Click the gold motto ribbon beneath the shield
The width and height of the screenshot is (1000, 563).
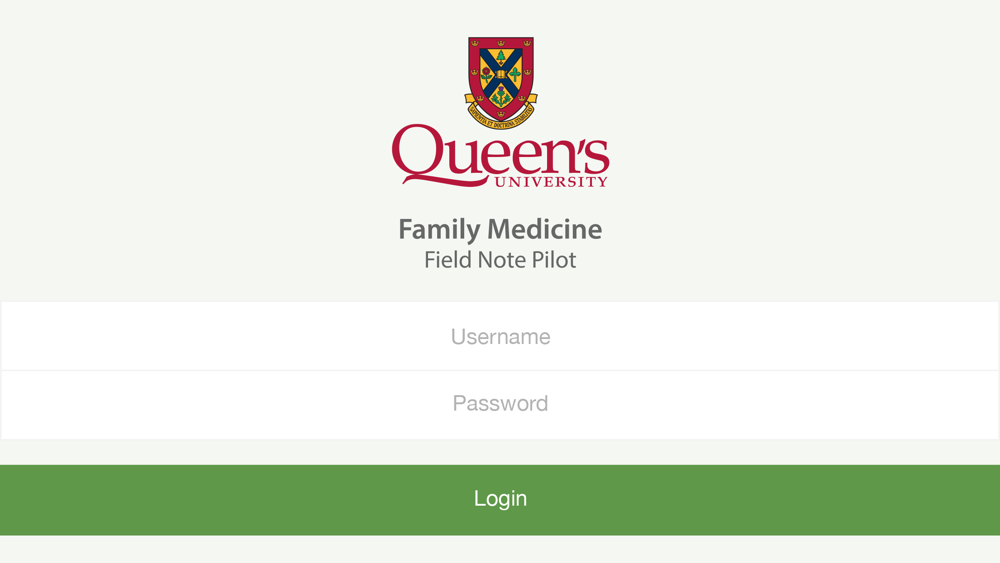pyautogui.click(x=501, y=113)
